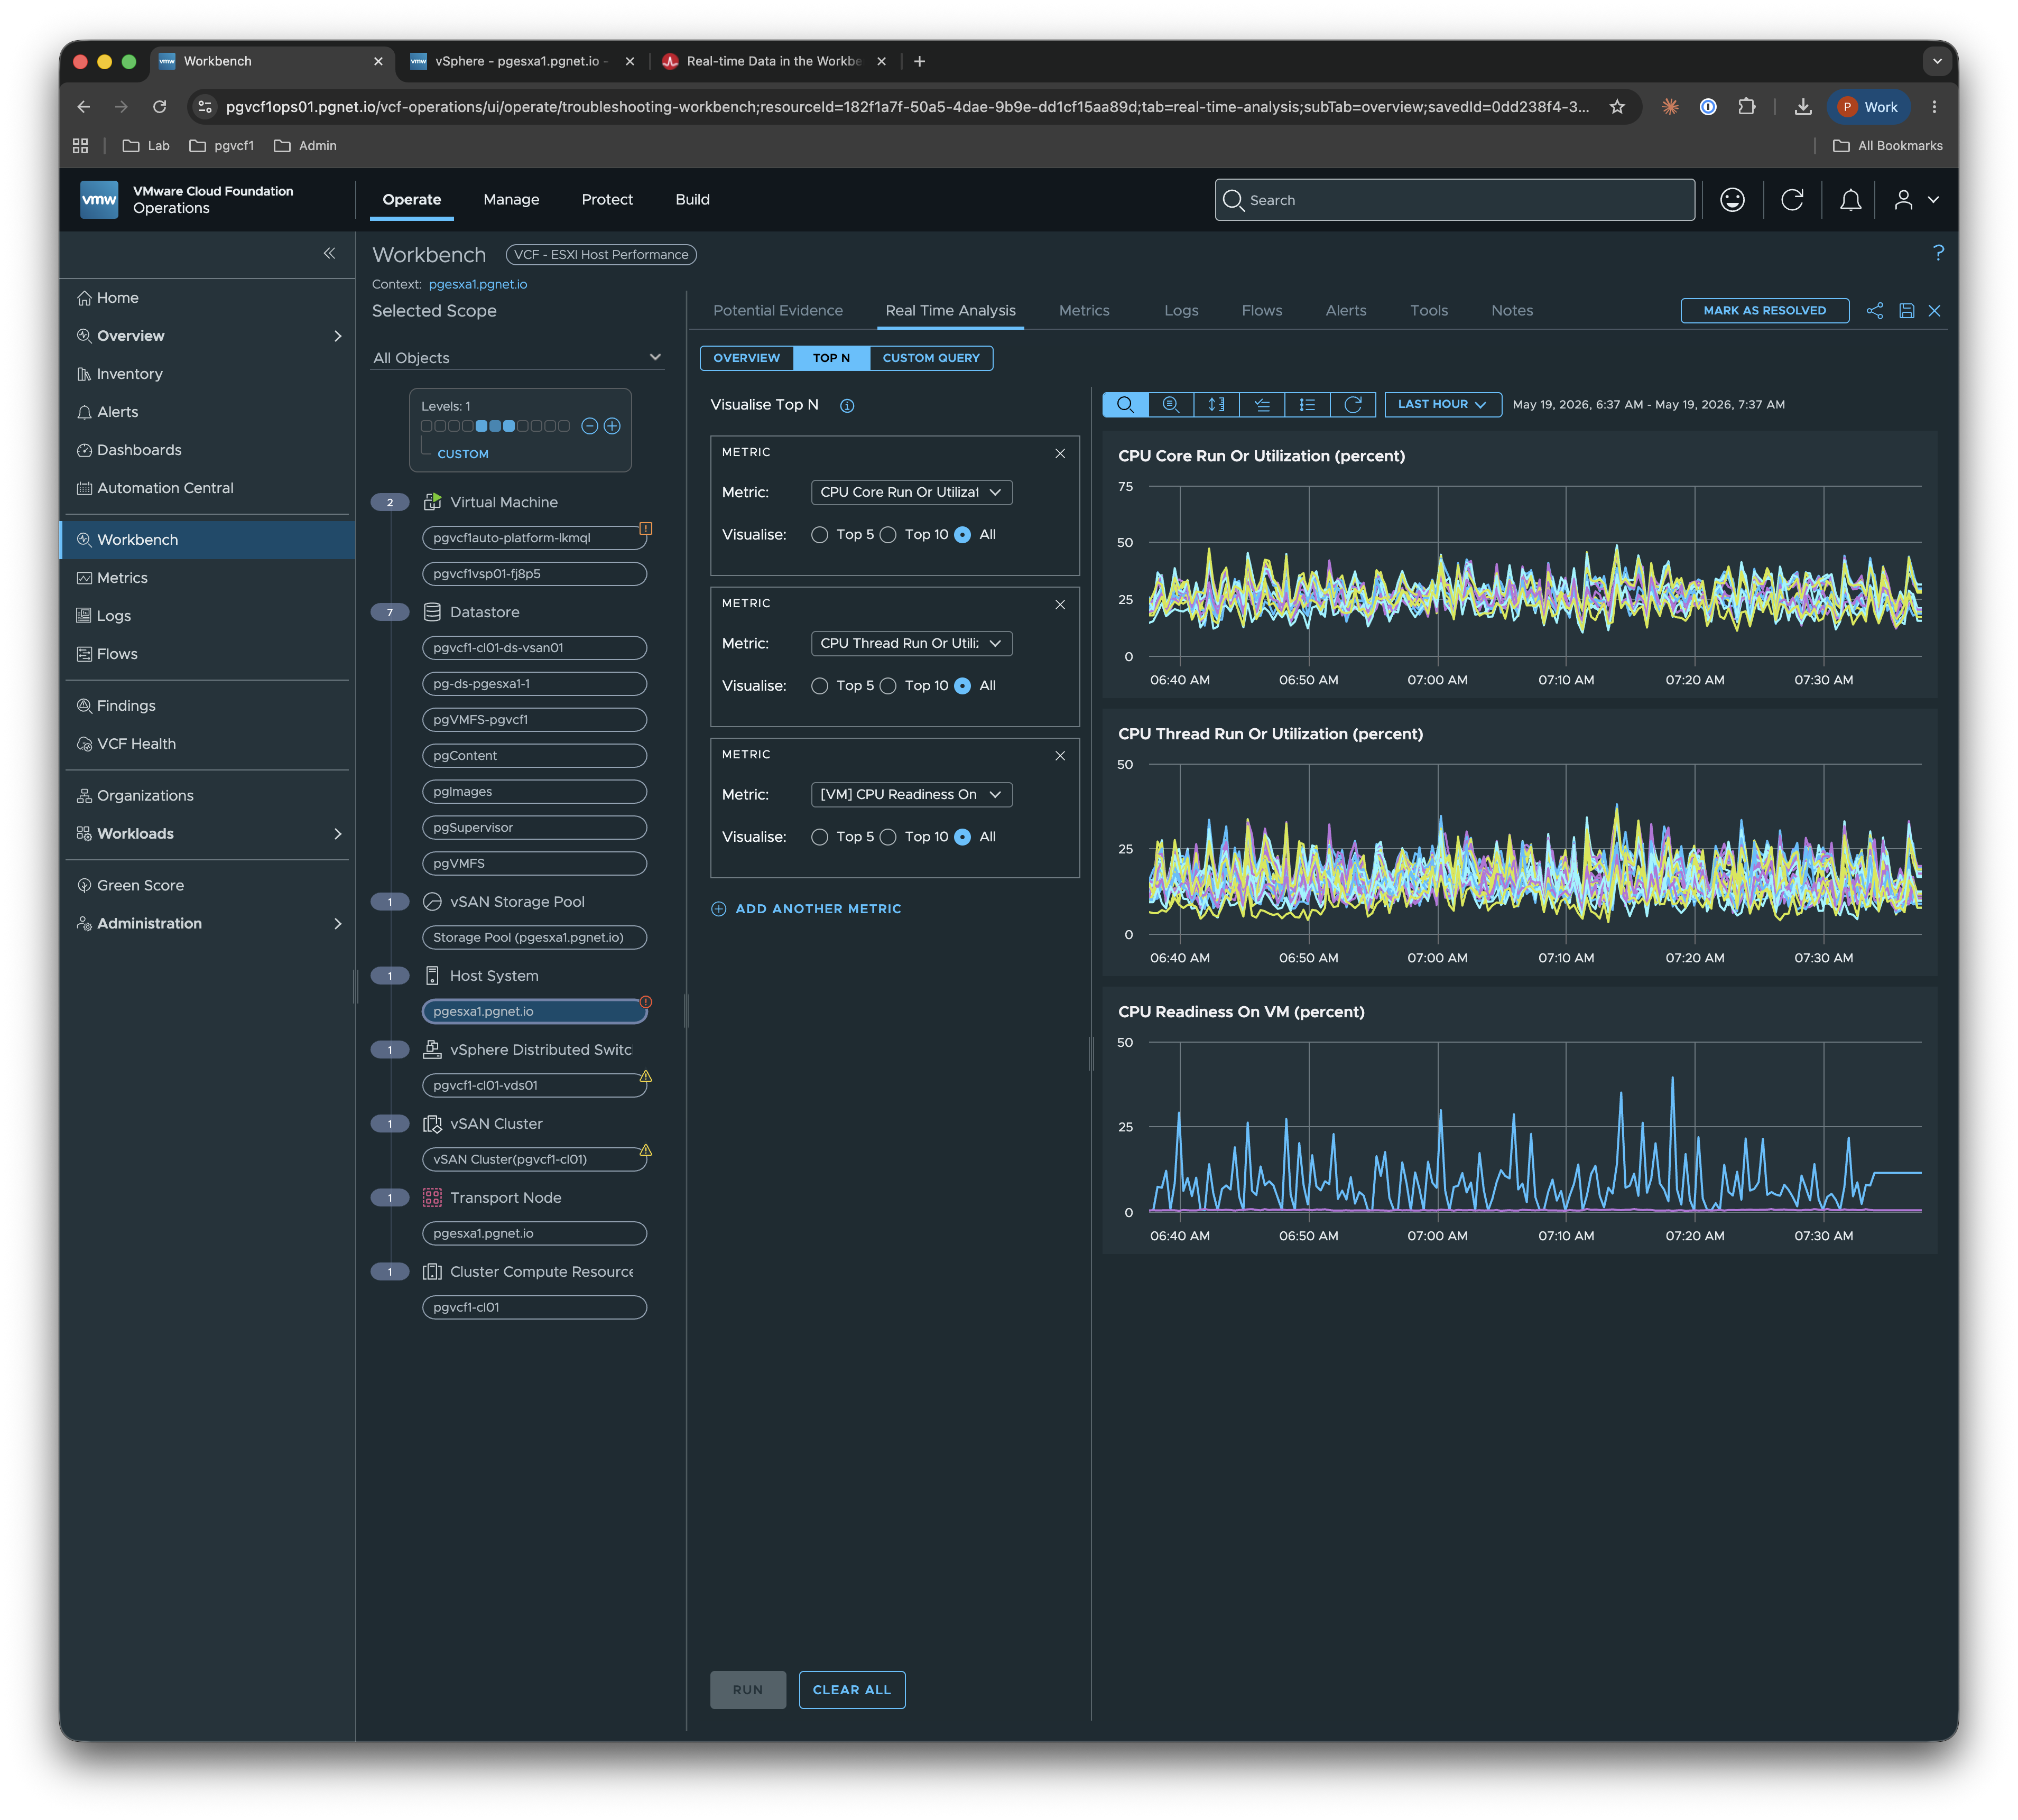Open the CPU Core Run Or Utilization dropdown

coord(911,492)
